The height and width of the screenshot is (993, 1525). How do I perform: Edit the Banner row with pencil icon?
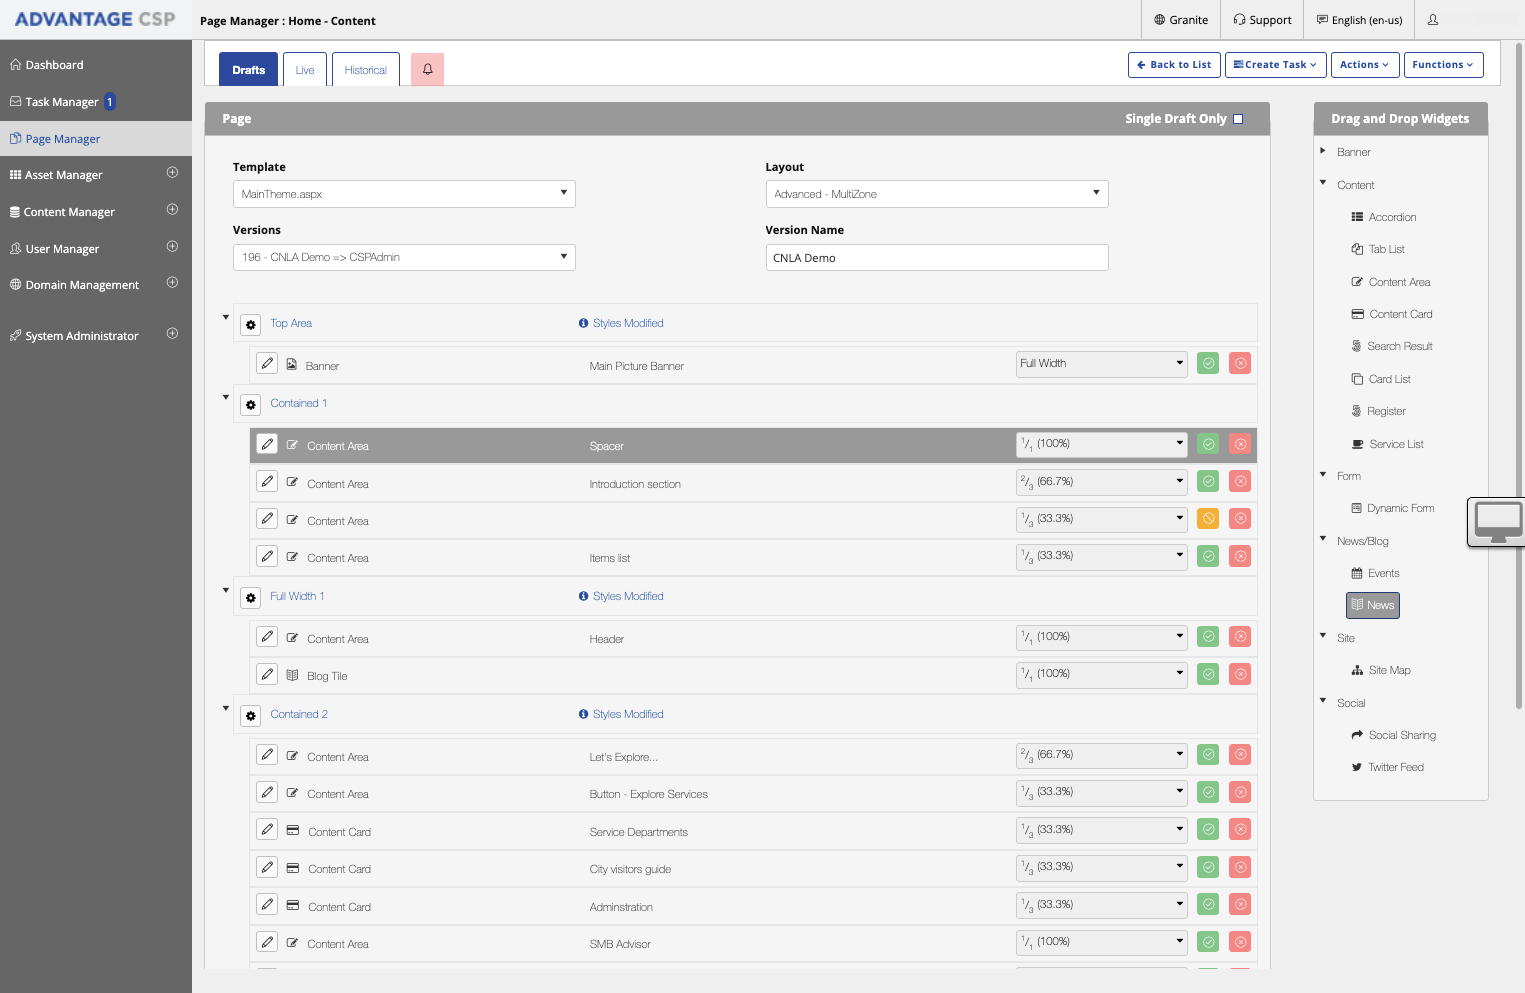tap(267, 364)
